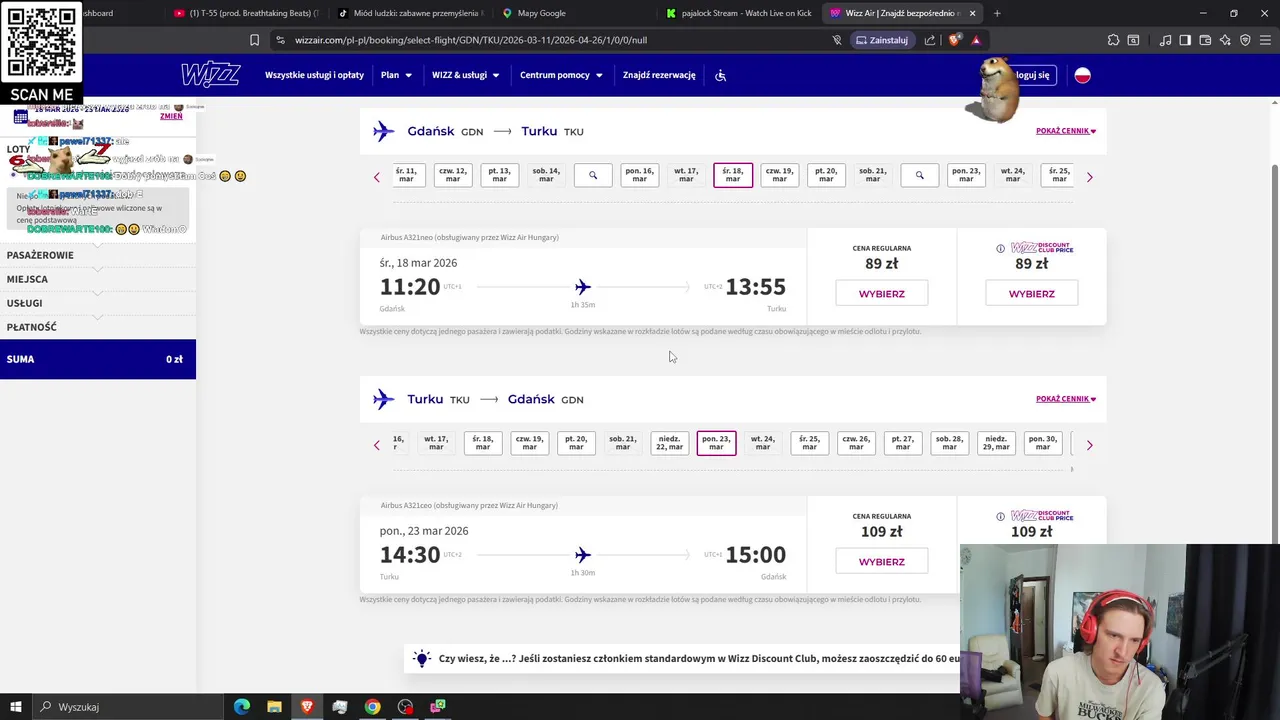The height and width of the screenshot is (720, 1280).
Task: Open the Leo AI sparkle icon
Action: (1225, 40)
